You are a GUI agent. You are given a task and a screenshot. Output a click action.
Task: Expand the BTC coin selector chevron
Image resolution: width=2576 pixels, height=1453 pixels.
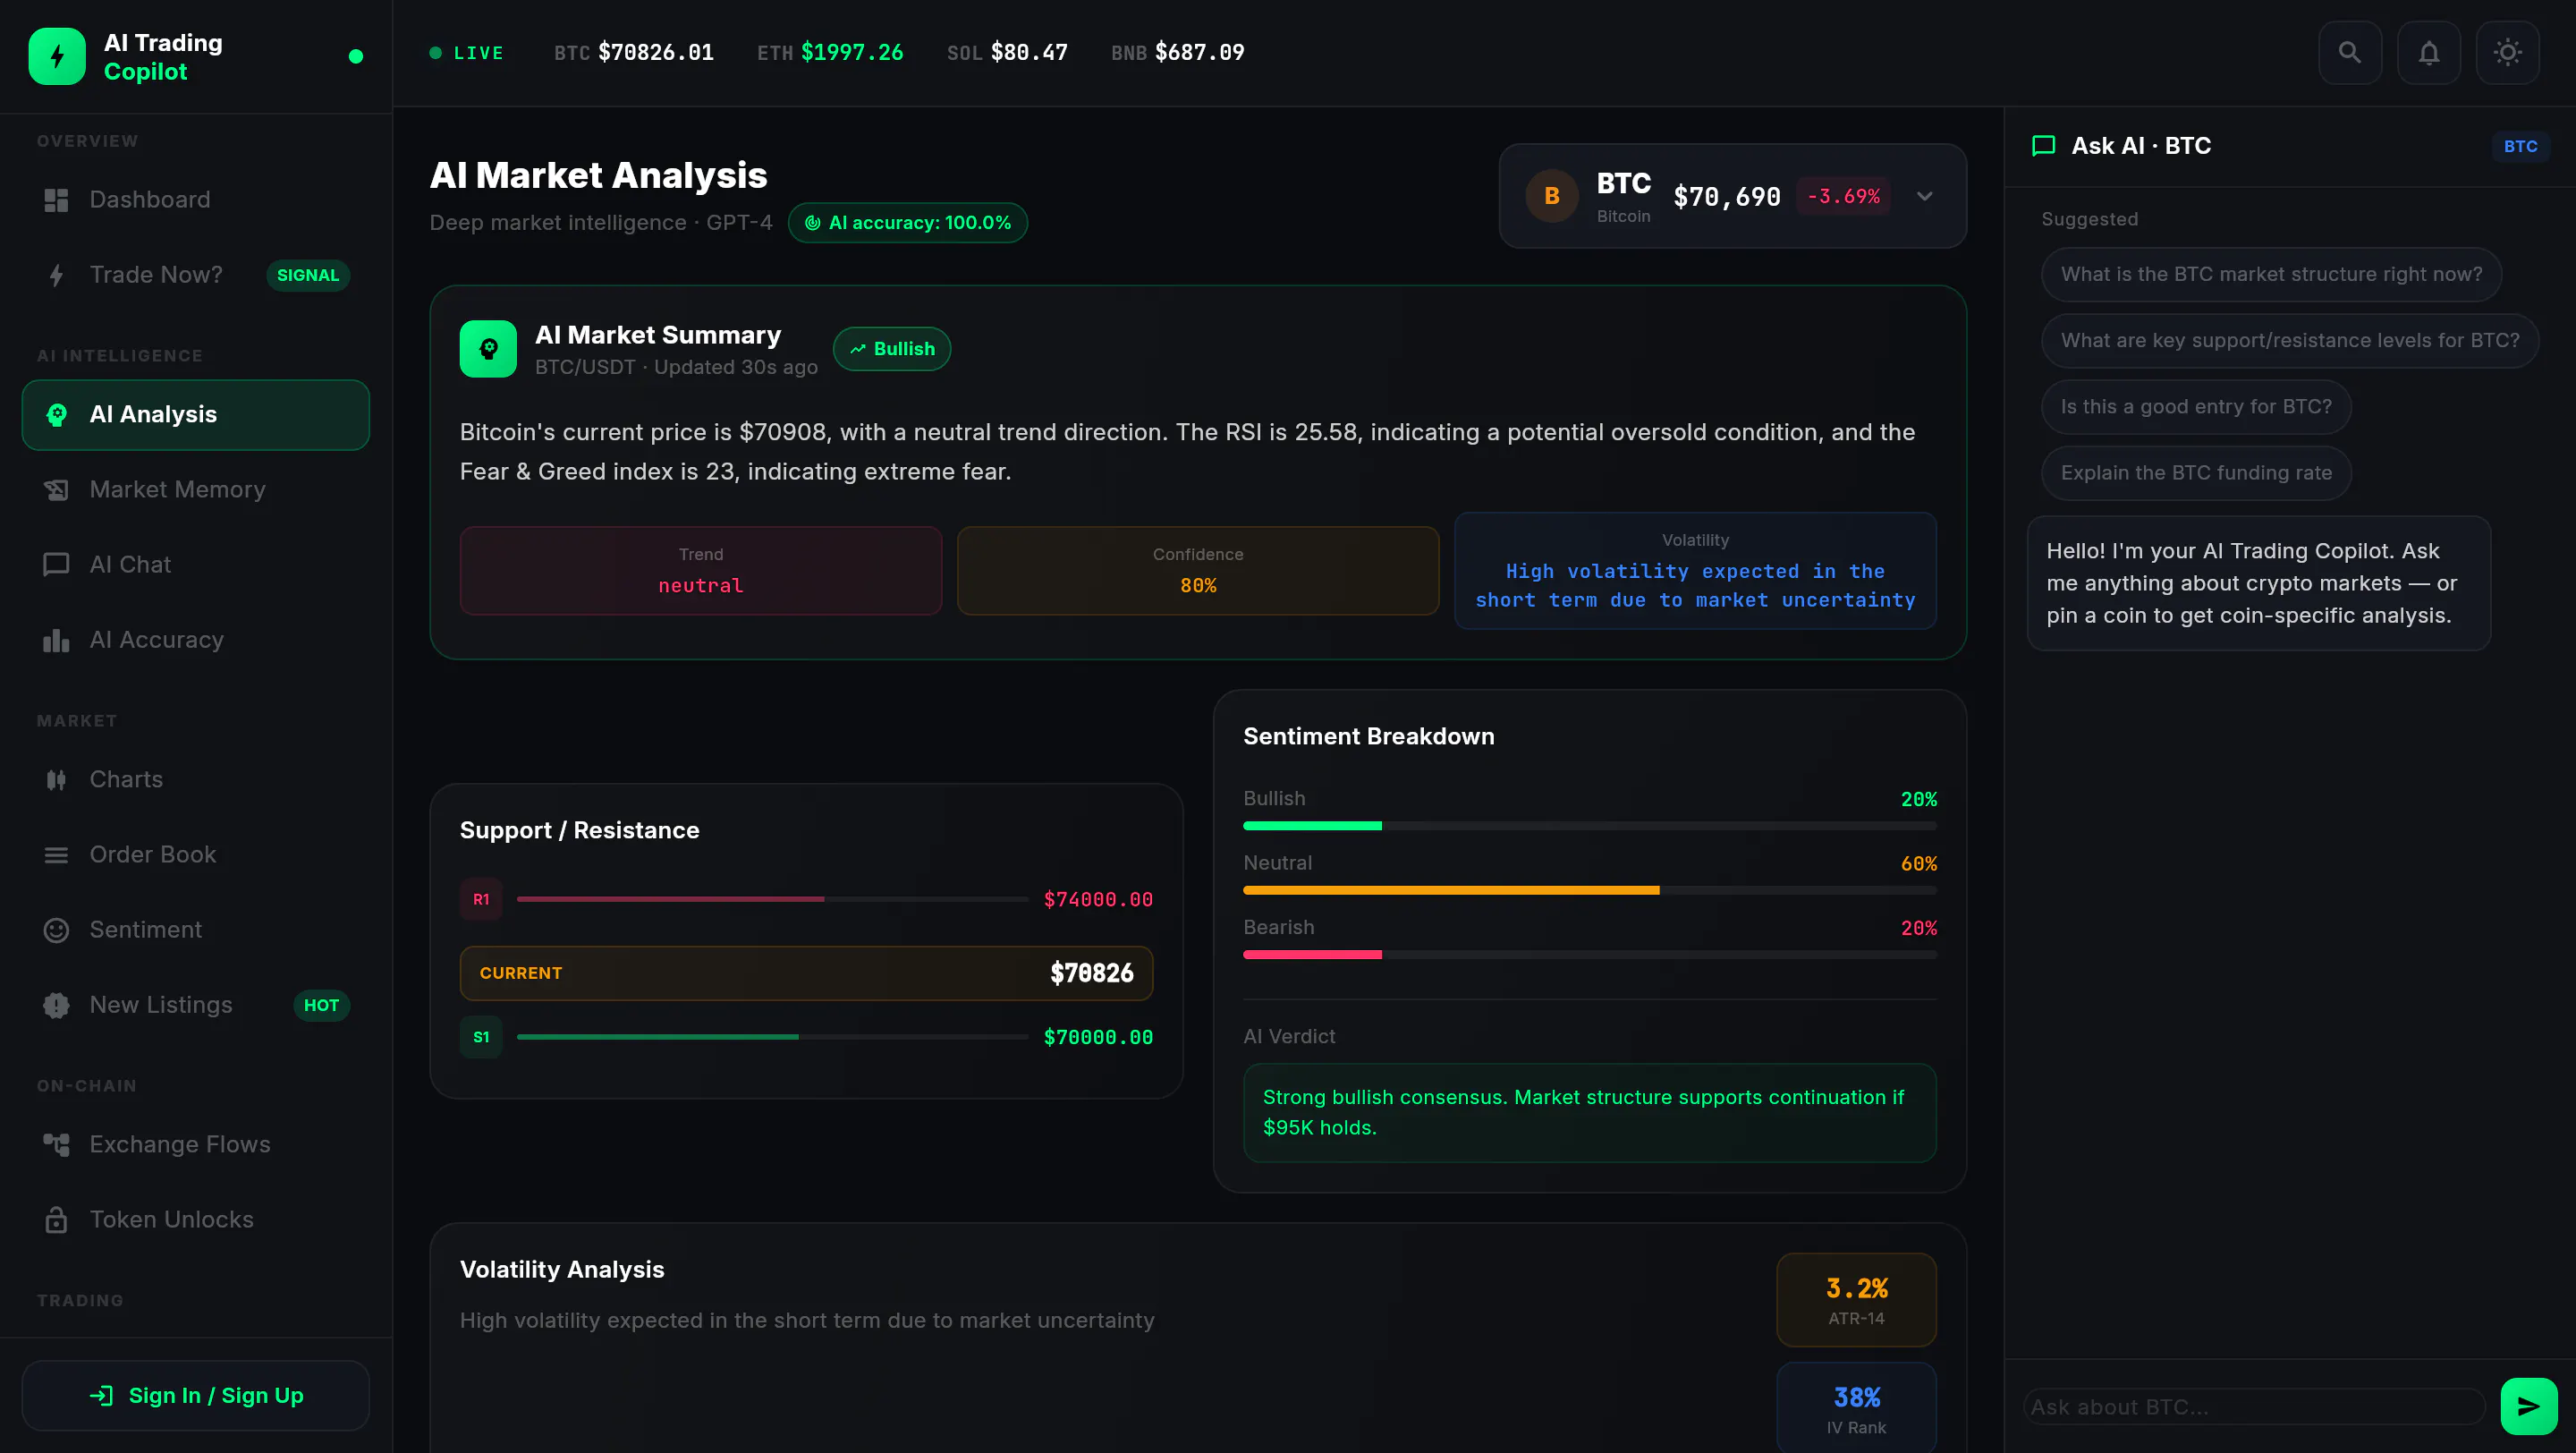(1925, 196)
